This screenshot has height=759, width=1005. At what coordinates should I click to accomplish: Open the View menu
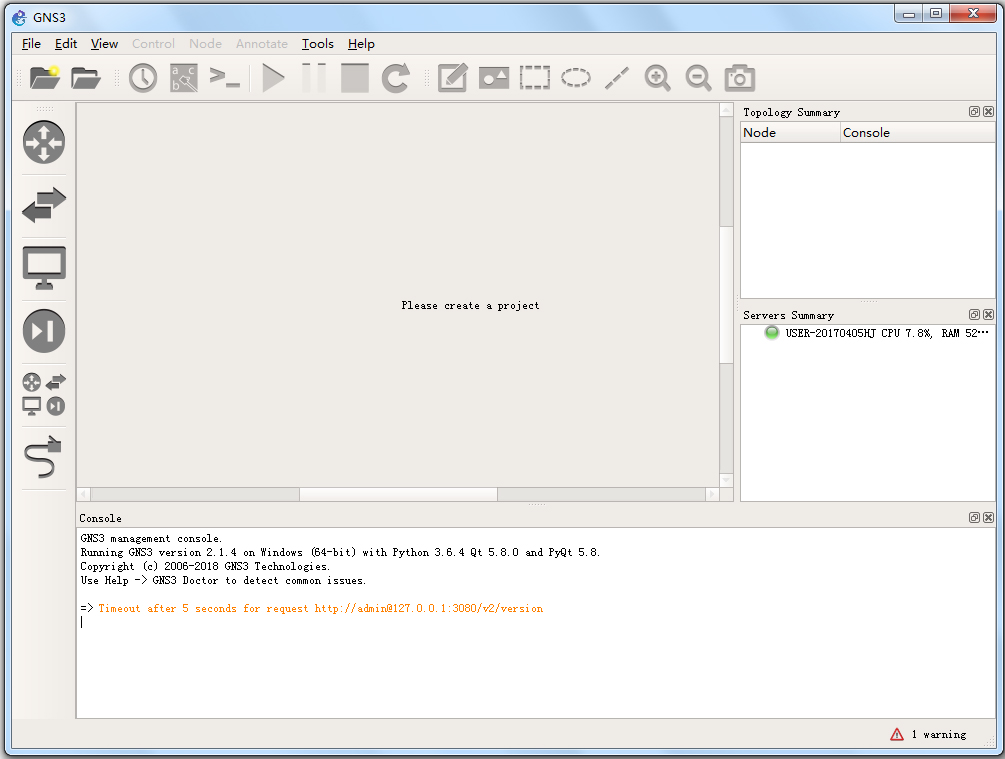coord(104,44)
